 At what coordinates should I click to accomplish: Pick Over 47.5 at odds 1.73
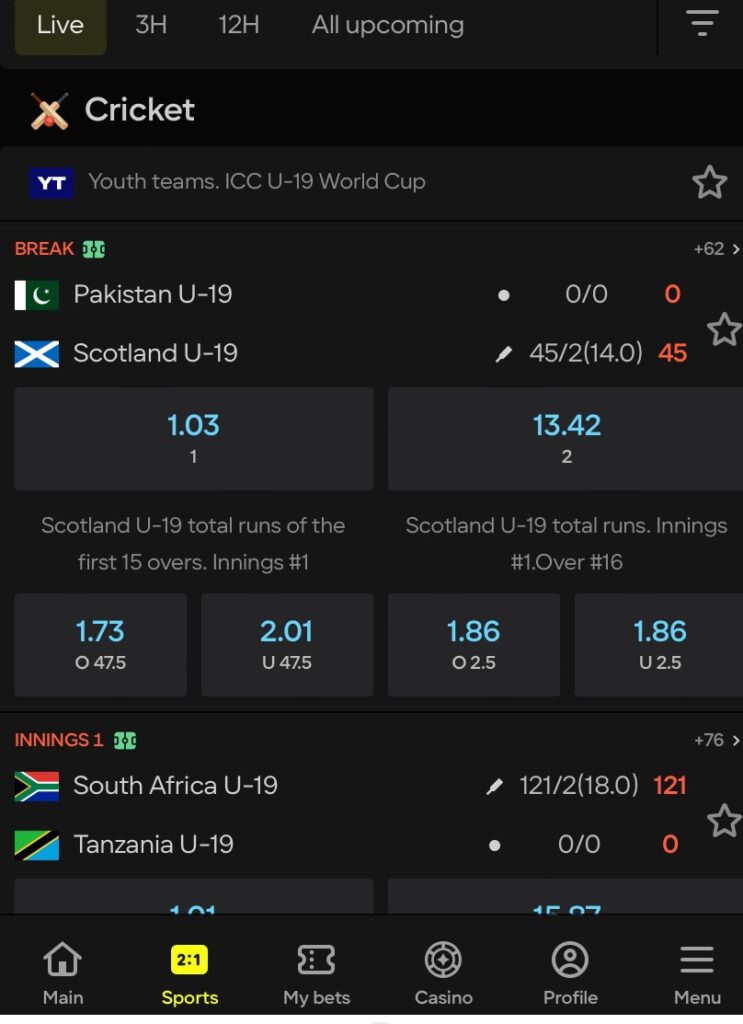[100, 644]
